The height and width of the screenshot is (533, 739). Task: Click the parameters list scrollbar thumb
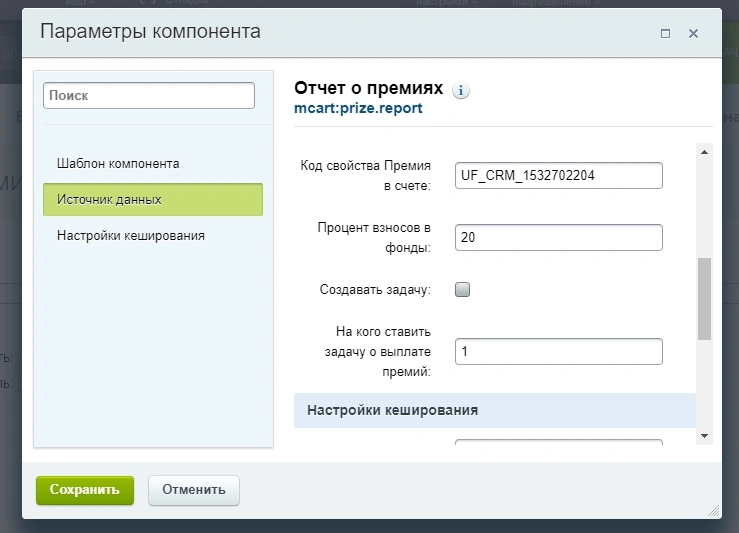click(704, 298)
